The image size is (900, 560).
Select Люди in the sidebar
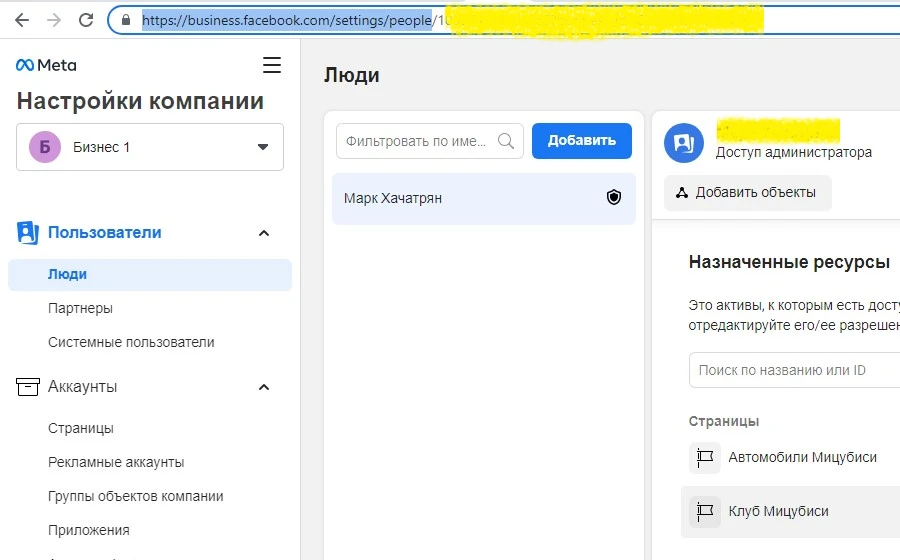point(150,275)
